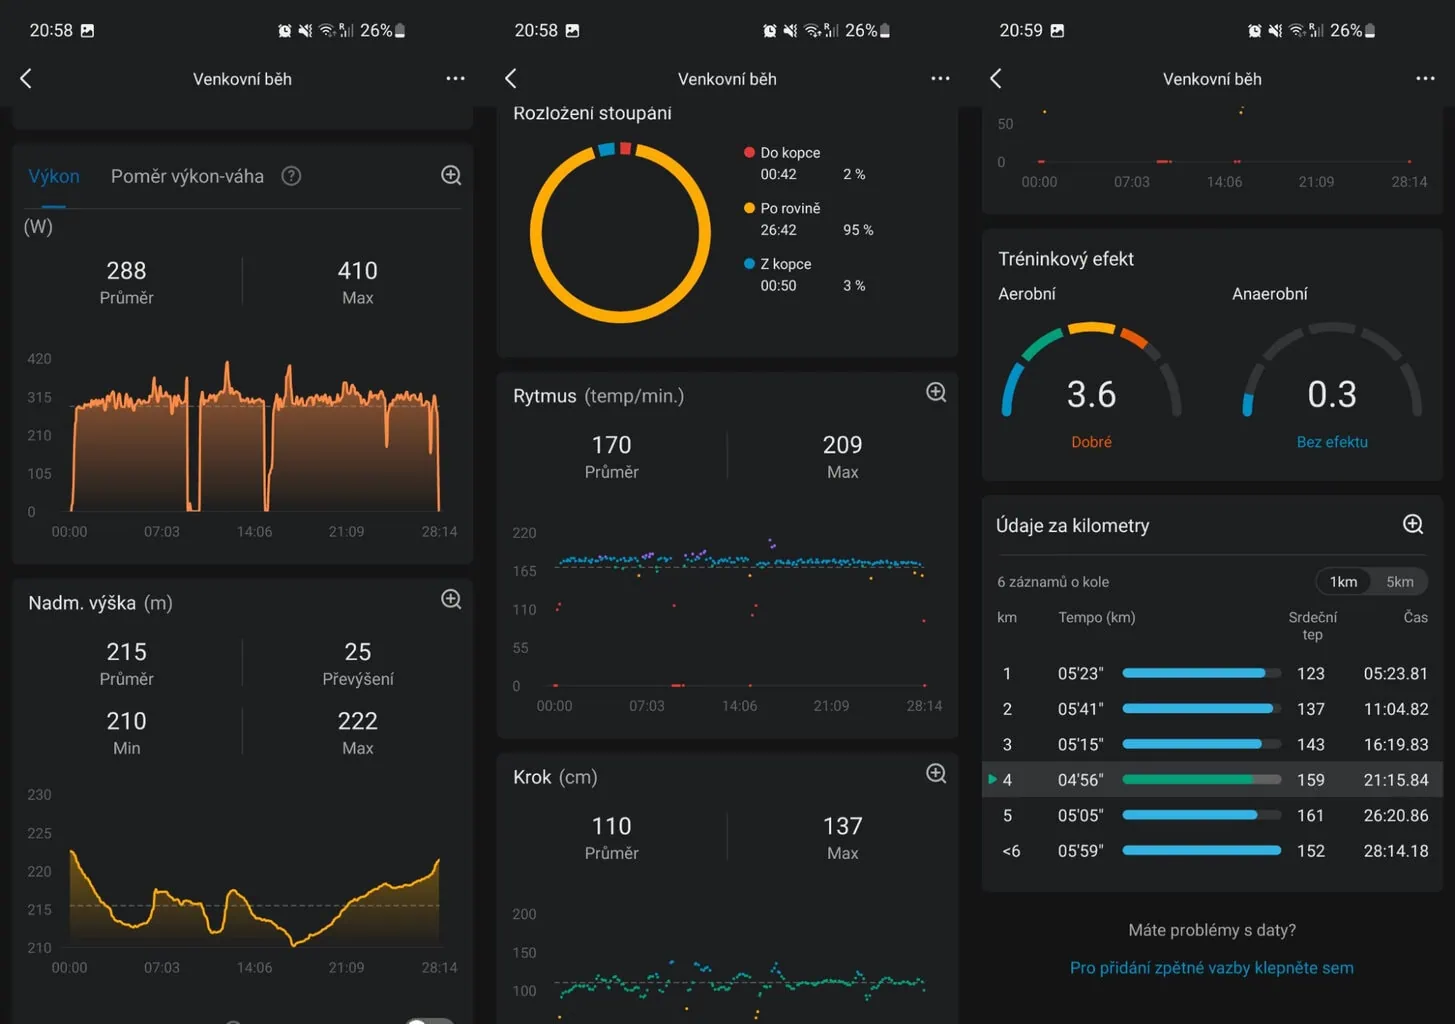The height and width of the screenshot is (1024, 1455).
Task: Tap back arrow on the left screen
Action: coord(26,79)
